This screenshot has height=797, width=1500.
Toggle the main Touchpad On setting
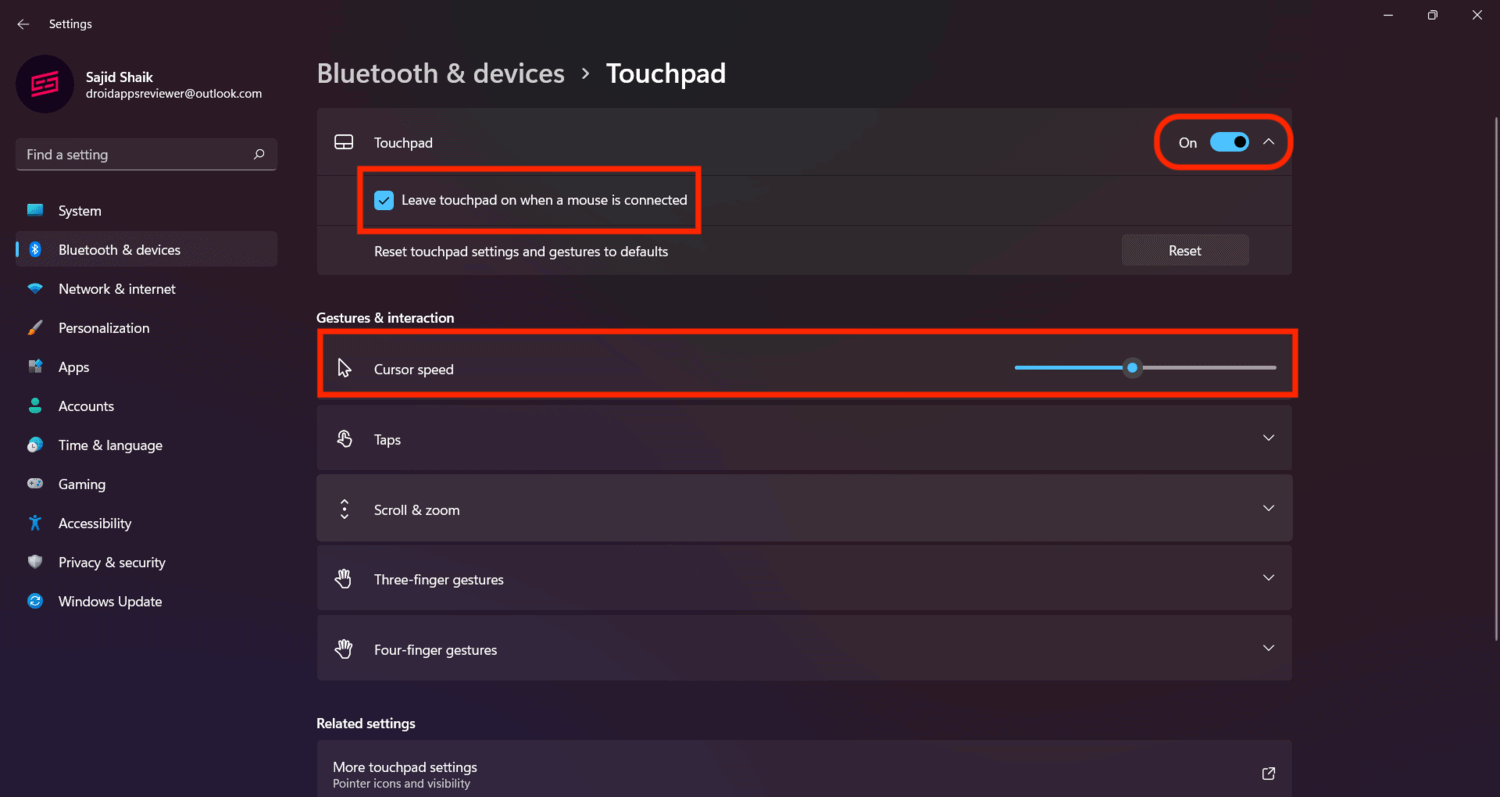tap(1229, 142)
